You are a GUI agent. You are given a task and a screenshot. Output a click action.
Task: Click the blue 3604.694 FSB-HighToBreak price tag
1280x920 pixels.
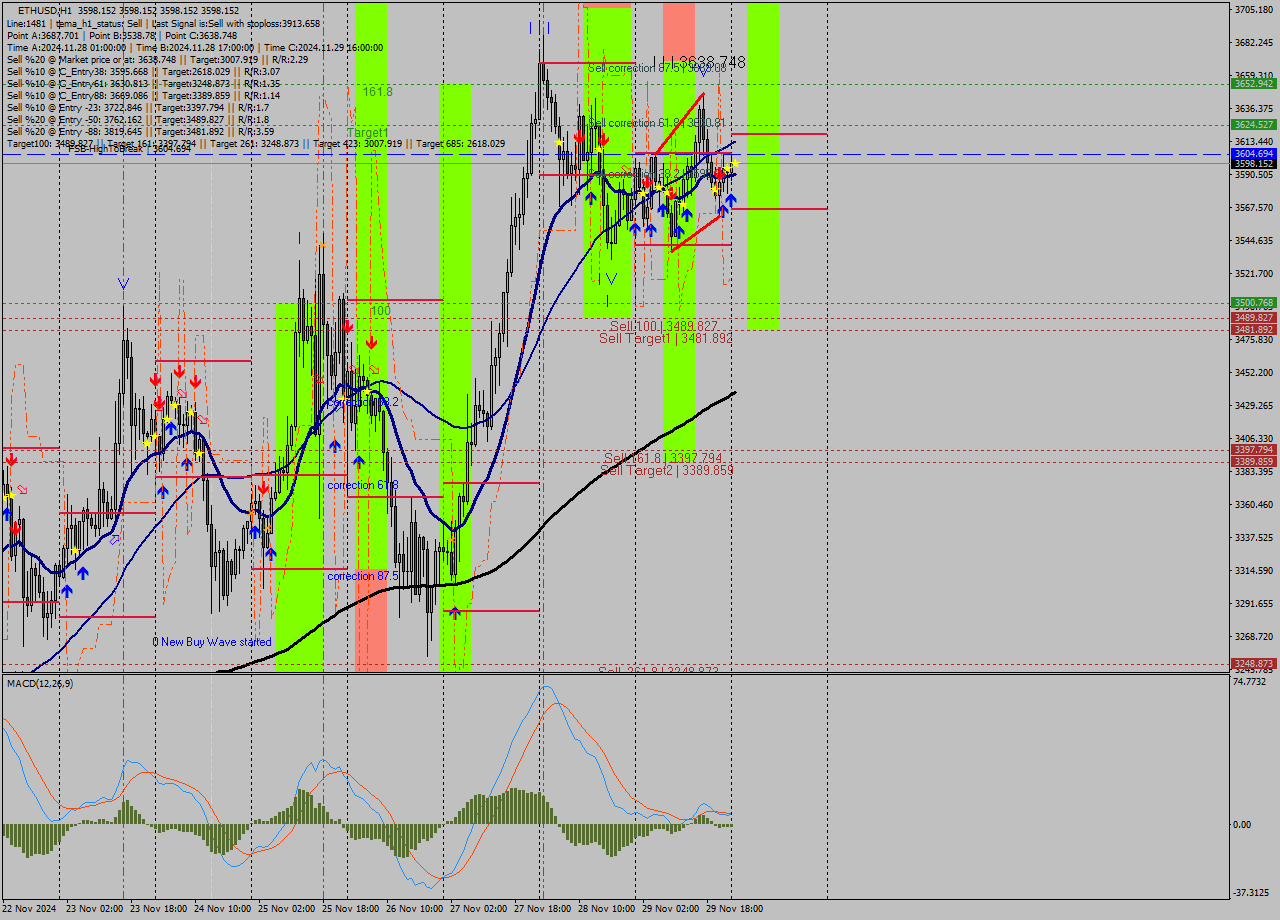[1251, 153]
